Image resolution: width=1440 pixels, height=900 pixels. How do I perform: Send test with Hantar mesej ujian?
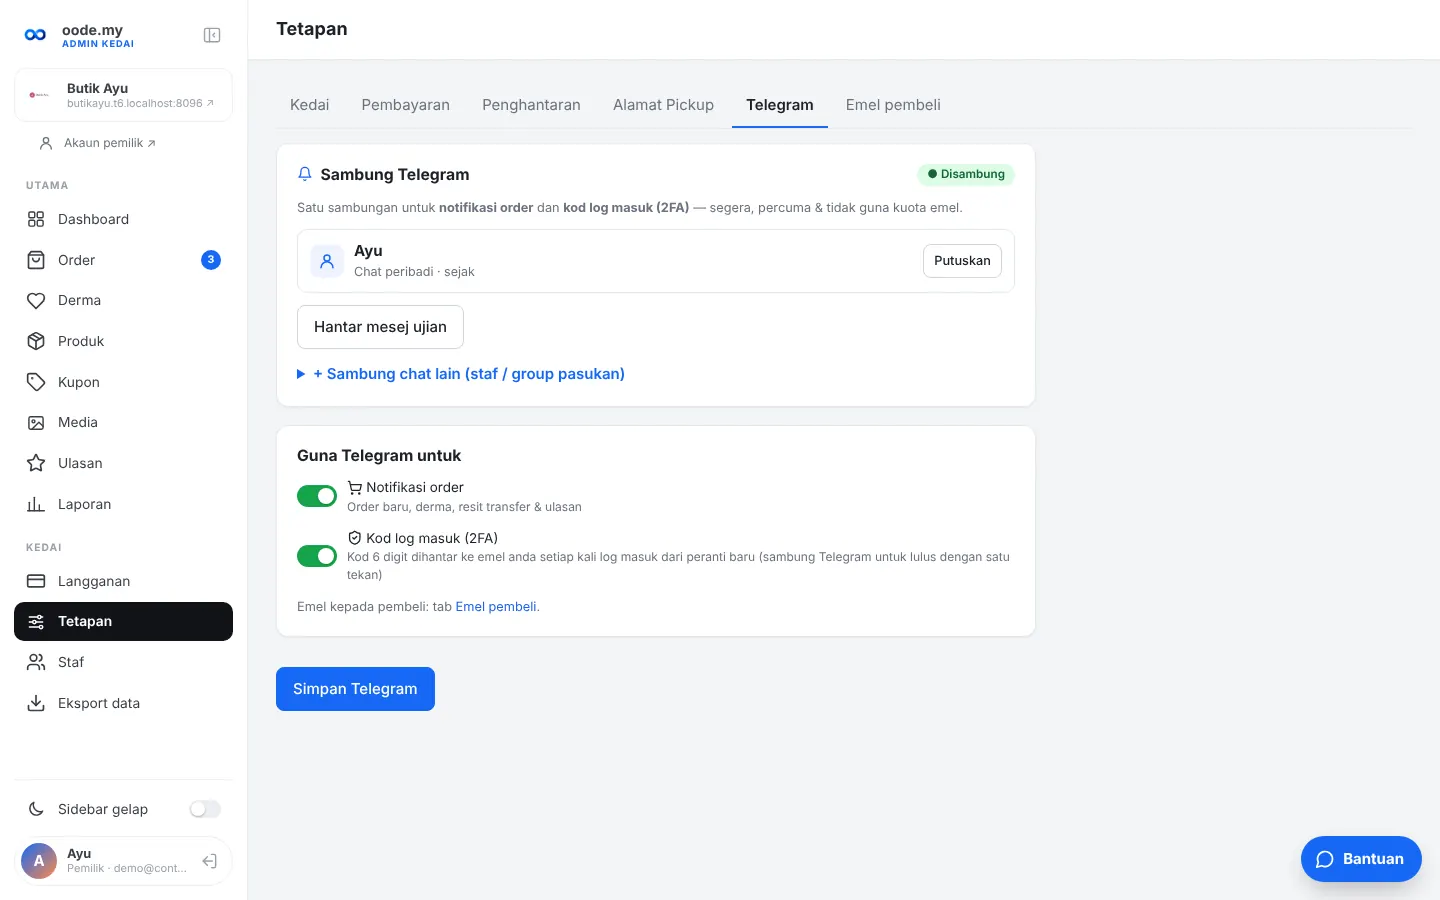(380, 327)
